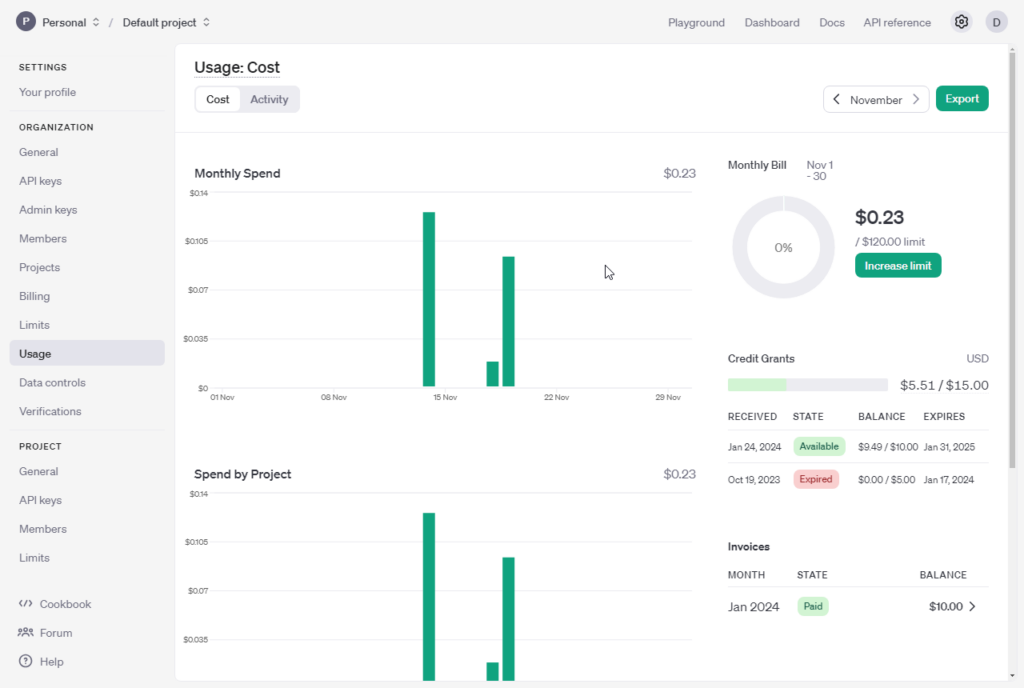Open the Help link
Image resolution: width=1024 pixels, height=688 pixels.
pyautogui.click(x=51, y=661)
